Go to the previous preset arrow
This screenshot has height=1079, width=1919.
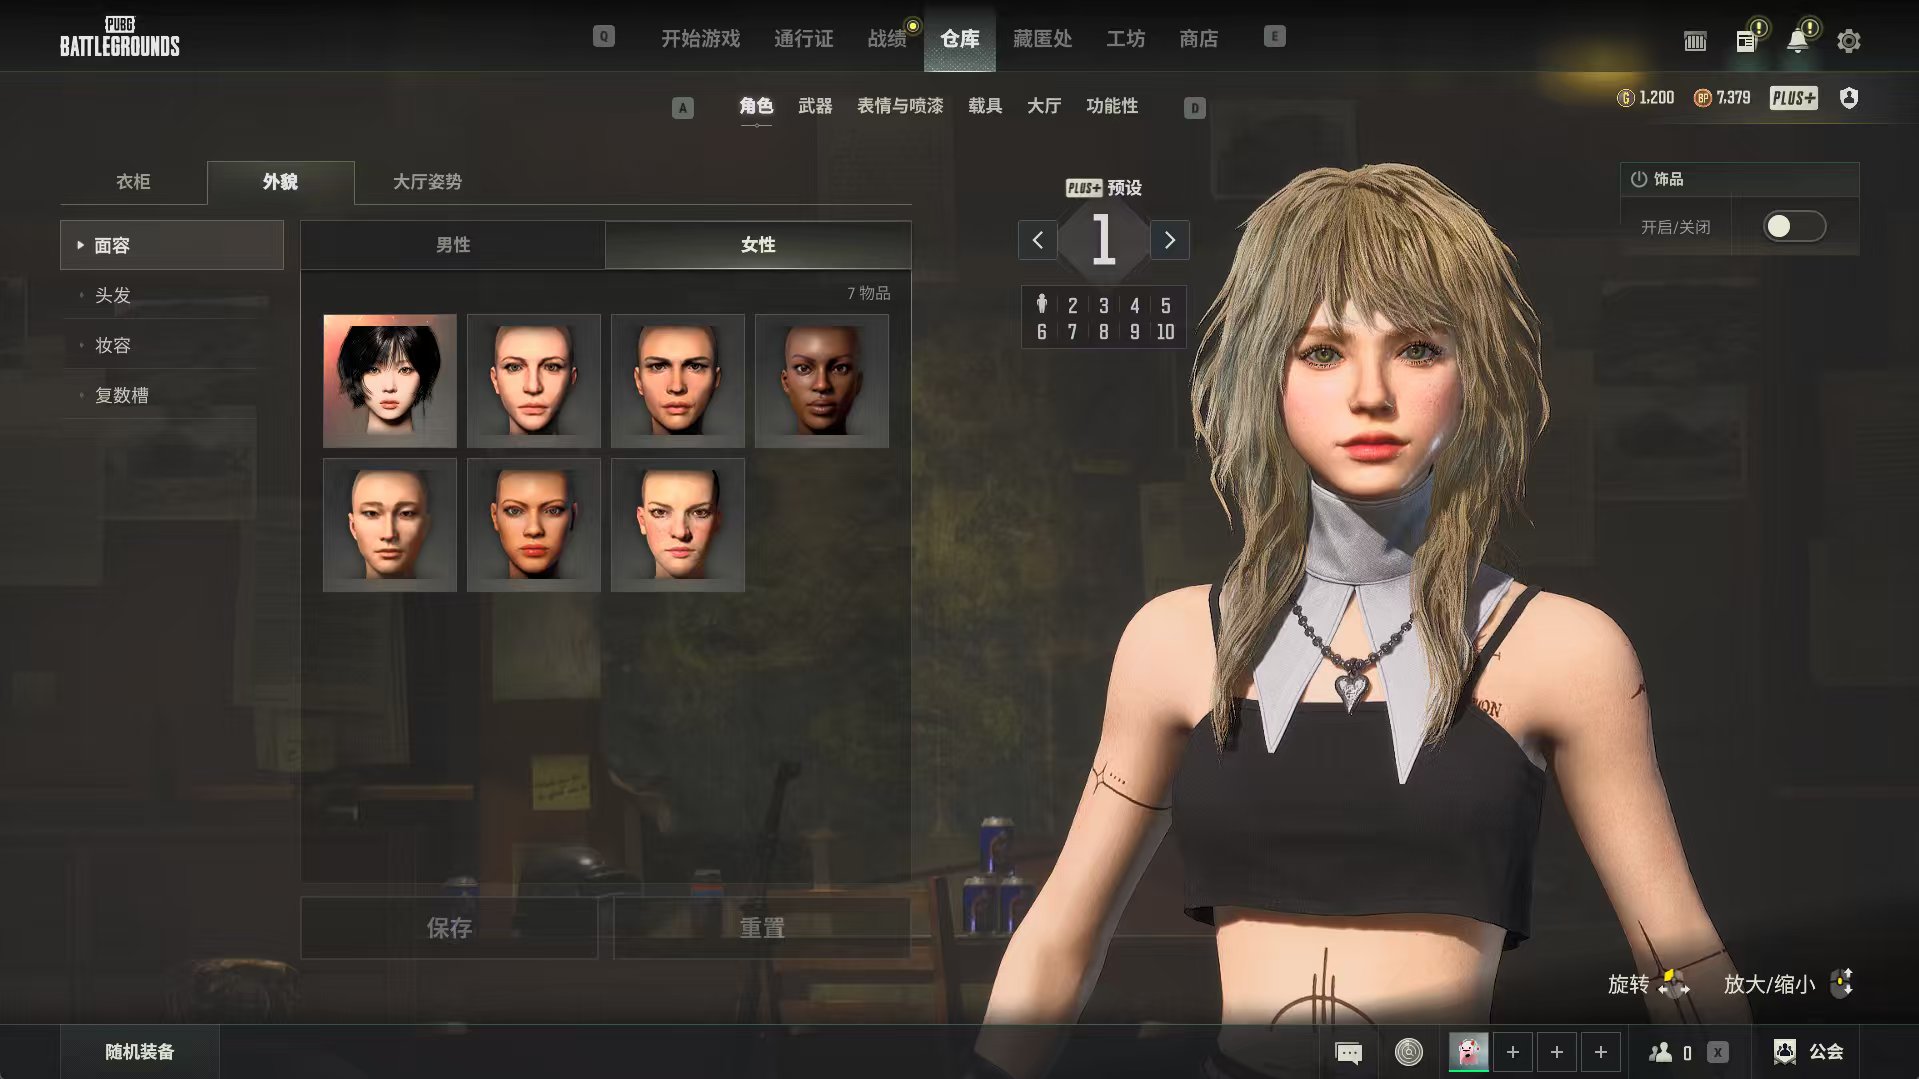click(1038, 240)
